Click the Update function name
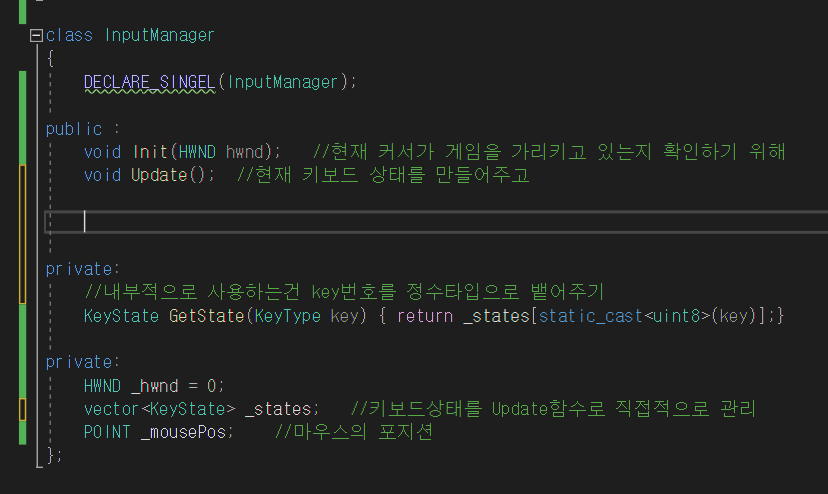 [159, 175]
